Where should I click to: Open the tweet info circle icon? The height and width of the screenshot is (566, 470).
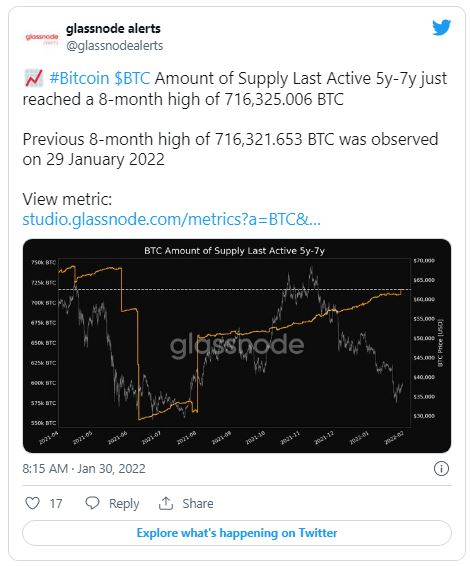coord(441,469)
